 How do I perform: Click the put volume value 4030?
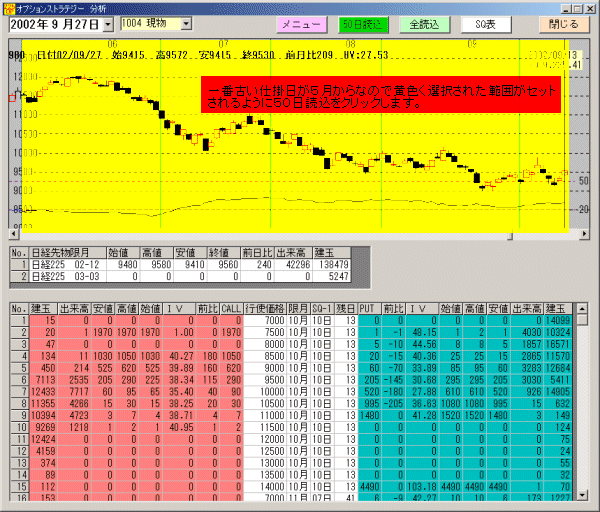[x=527, y=332]
